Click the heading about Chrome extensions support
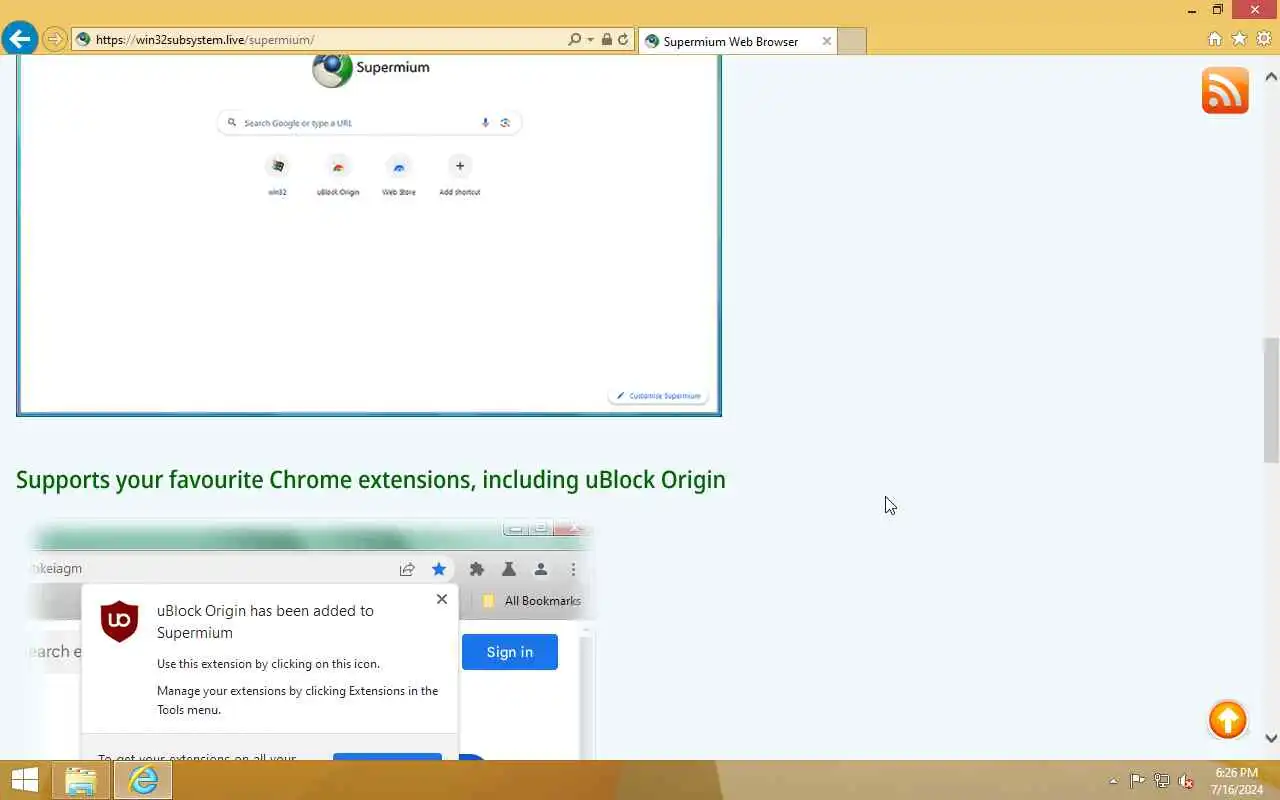Screen dimensions: 1280x800 (x=371, y=480)
